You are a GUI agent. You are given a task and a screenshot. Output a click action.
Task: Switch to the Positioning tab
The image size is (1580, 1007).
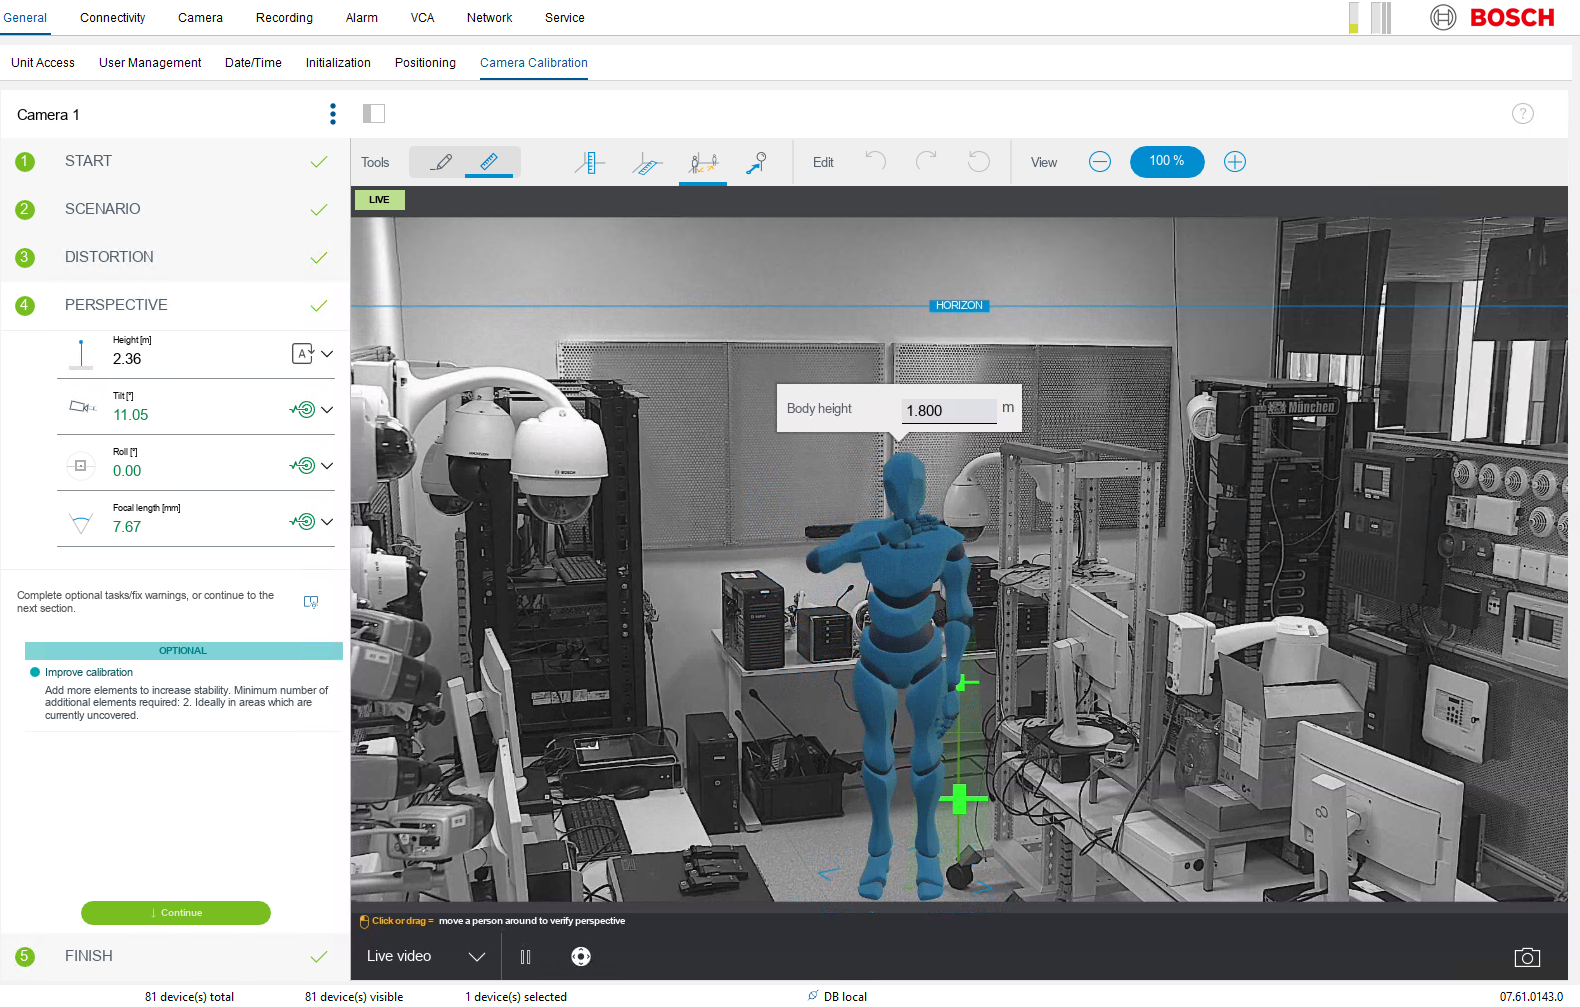point(425,63)
